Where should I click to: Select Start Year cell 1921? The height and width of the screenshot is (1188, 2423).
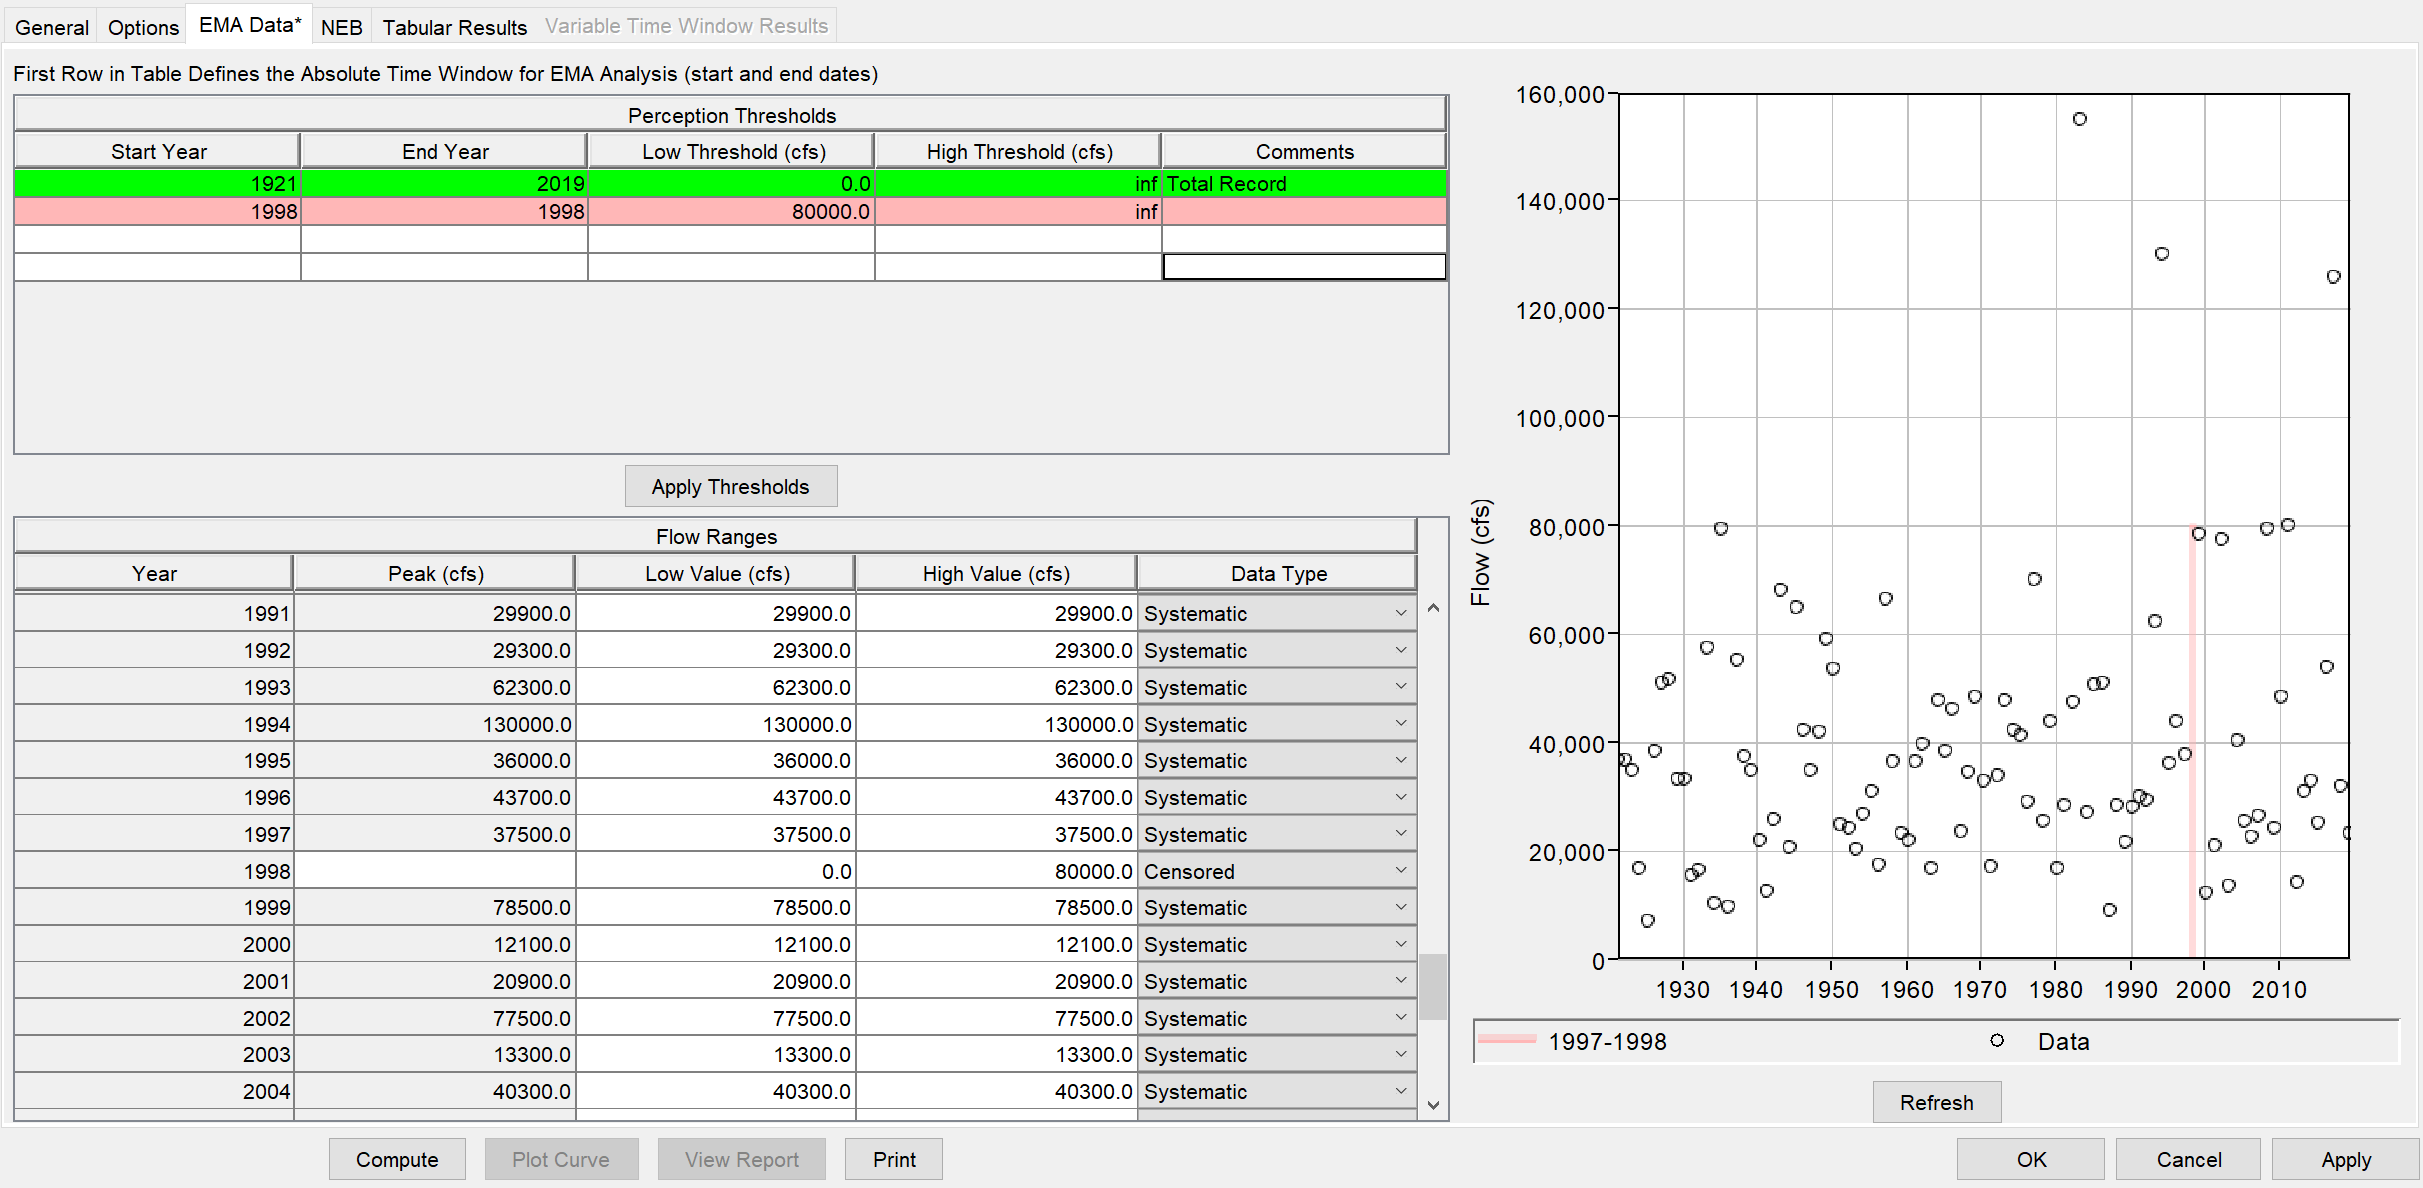[157, 183]
